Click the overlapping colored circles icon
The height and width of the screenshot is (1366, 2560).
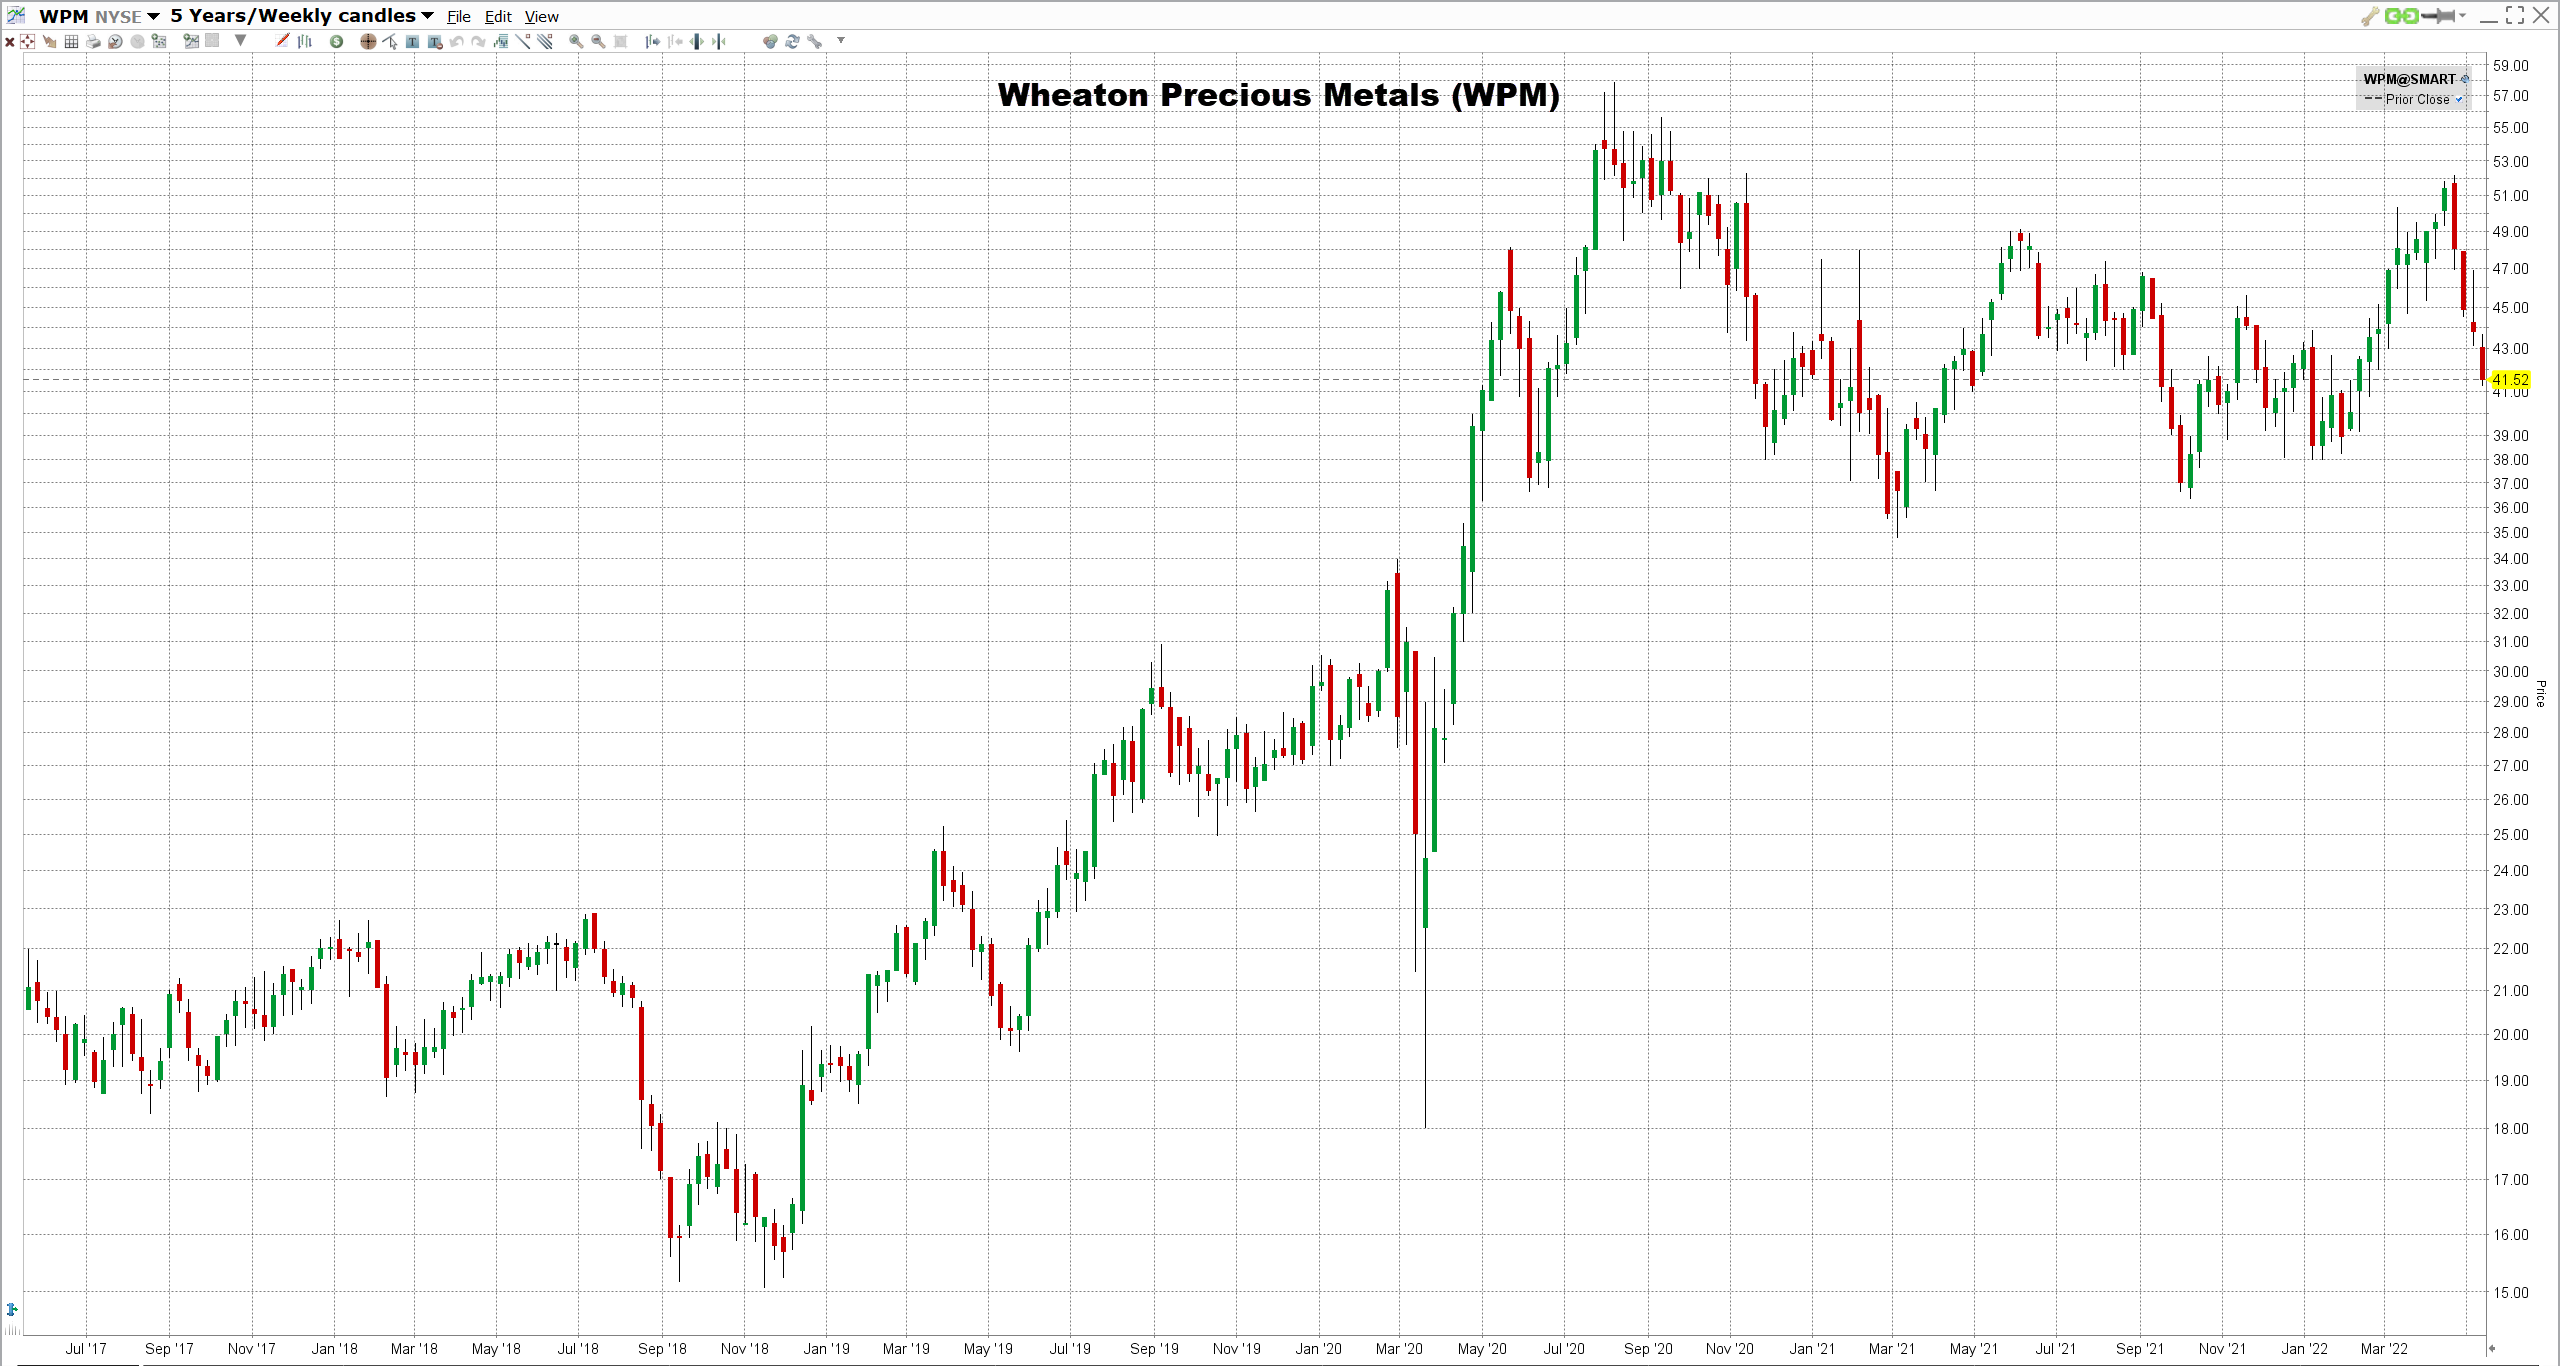(x=769, y=41)
